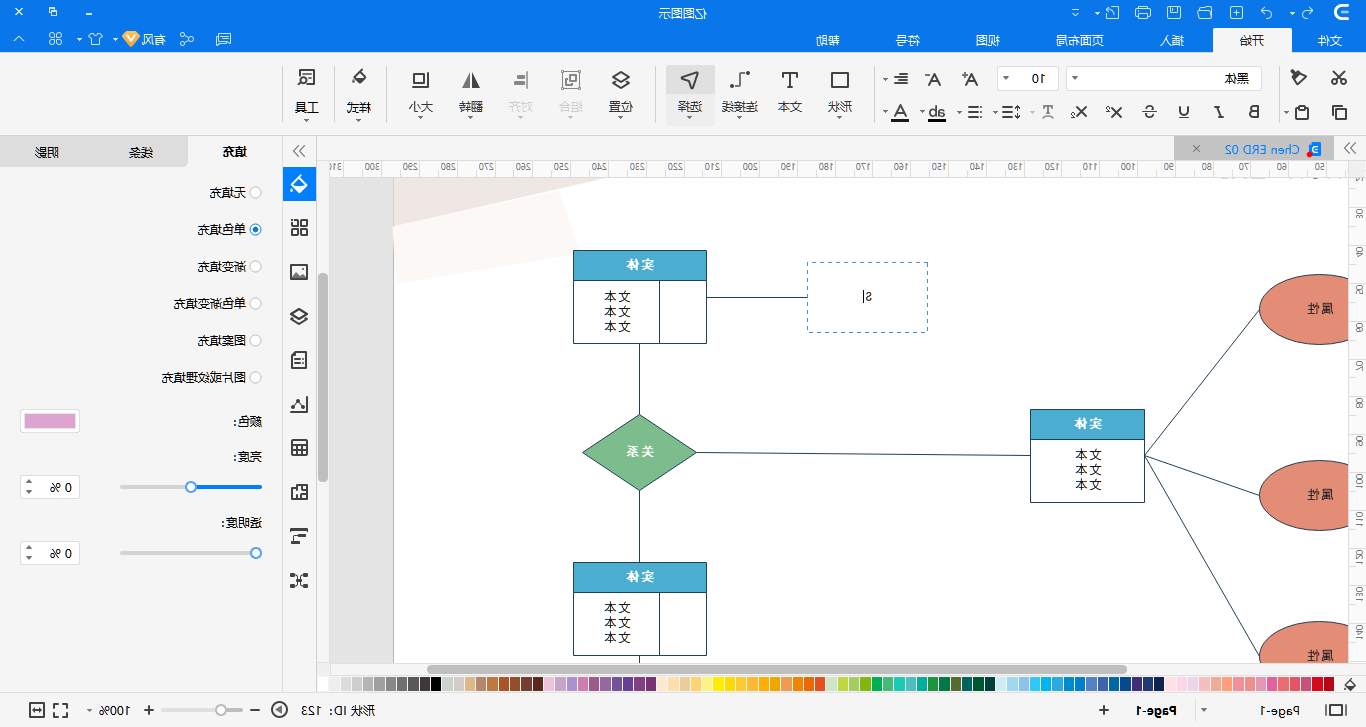Open the Page-1 page list dropdown

click(x=1203, y=710)
